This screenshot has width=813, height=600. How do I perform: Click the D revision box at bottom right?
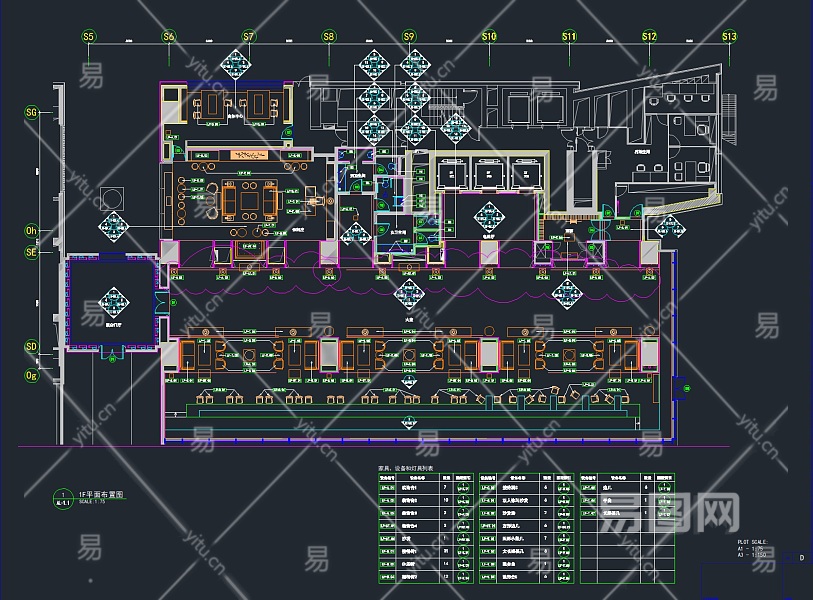(x=800, y=557)
